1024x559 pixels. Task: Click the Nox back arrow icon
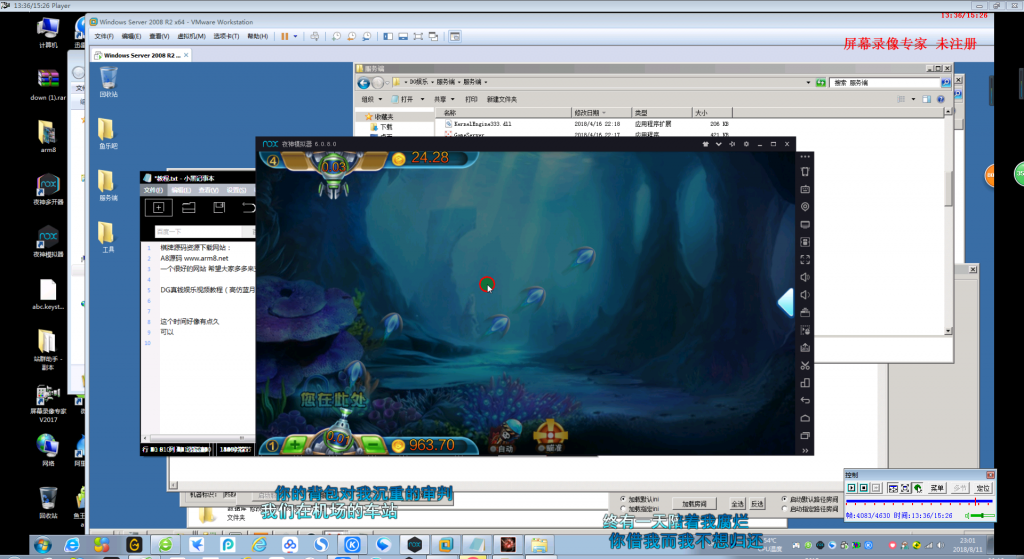pos(805,400)
